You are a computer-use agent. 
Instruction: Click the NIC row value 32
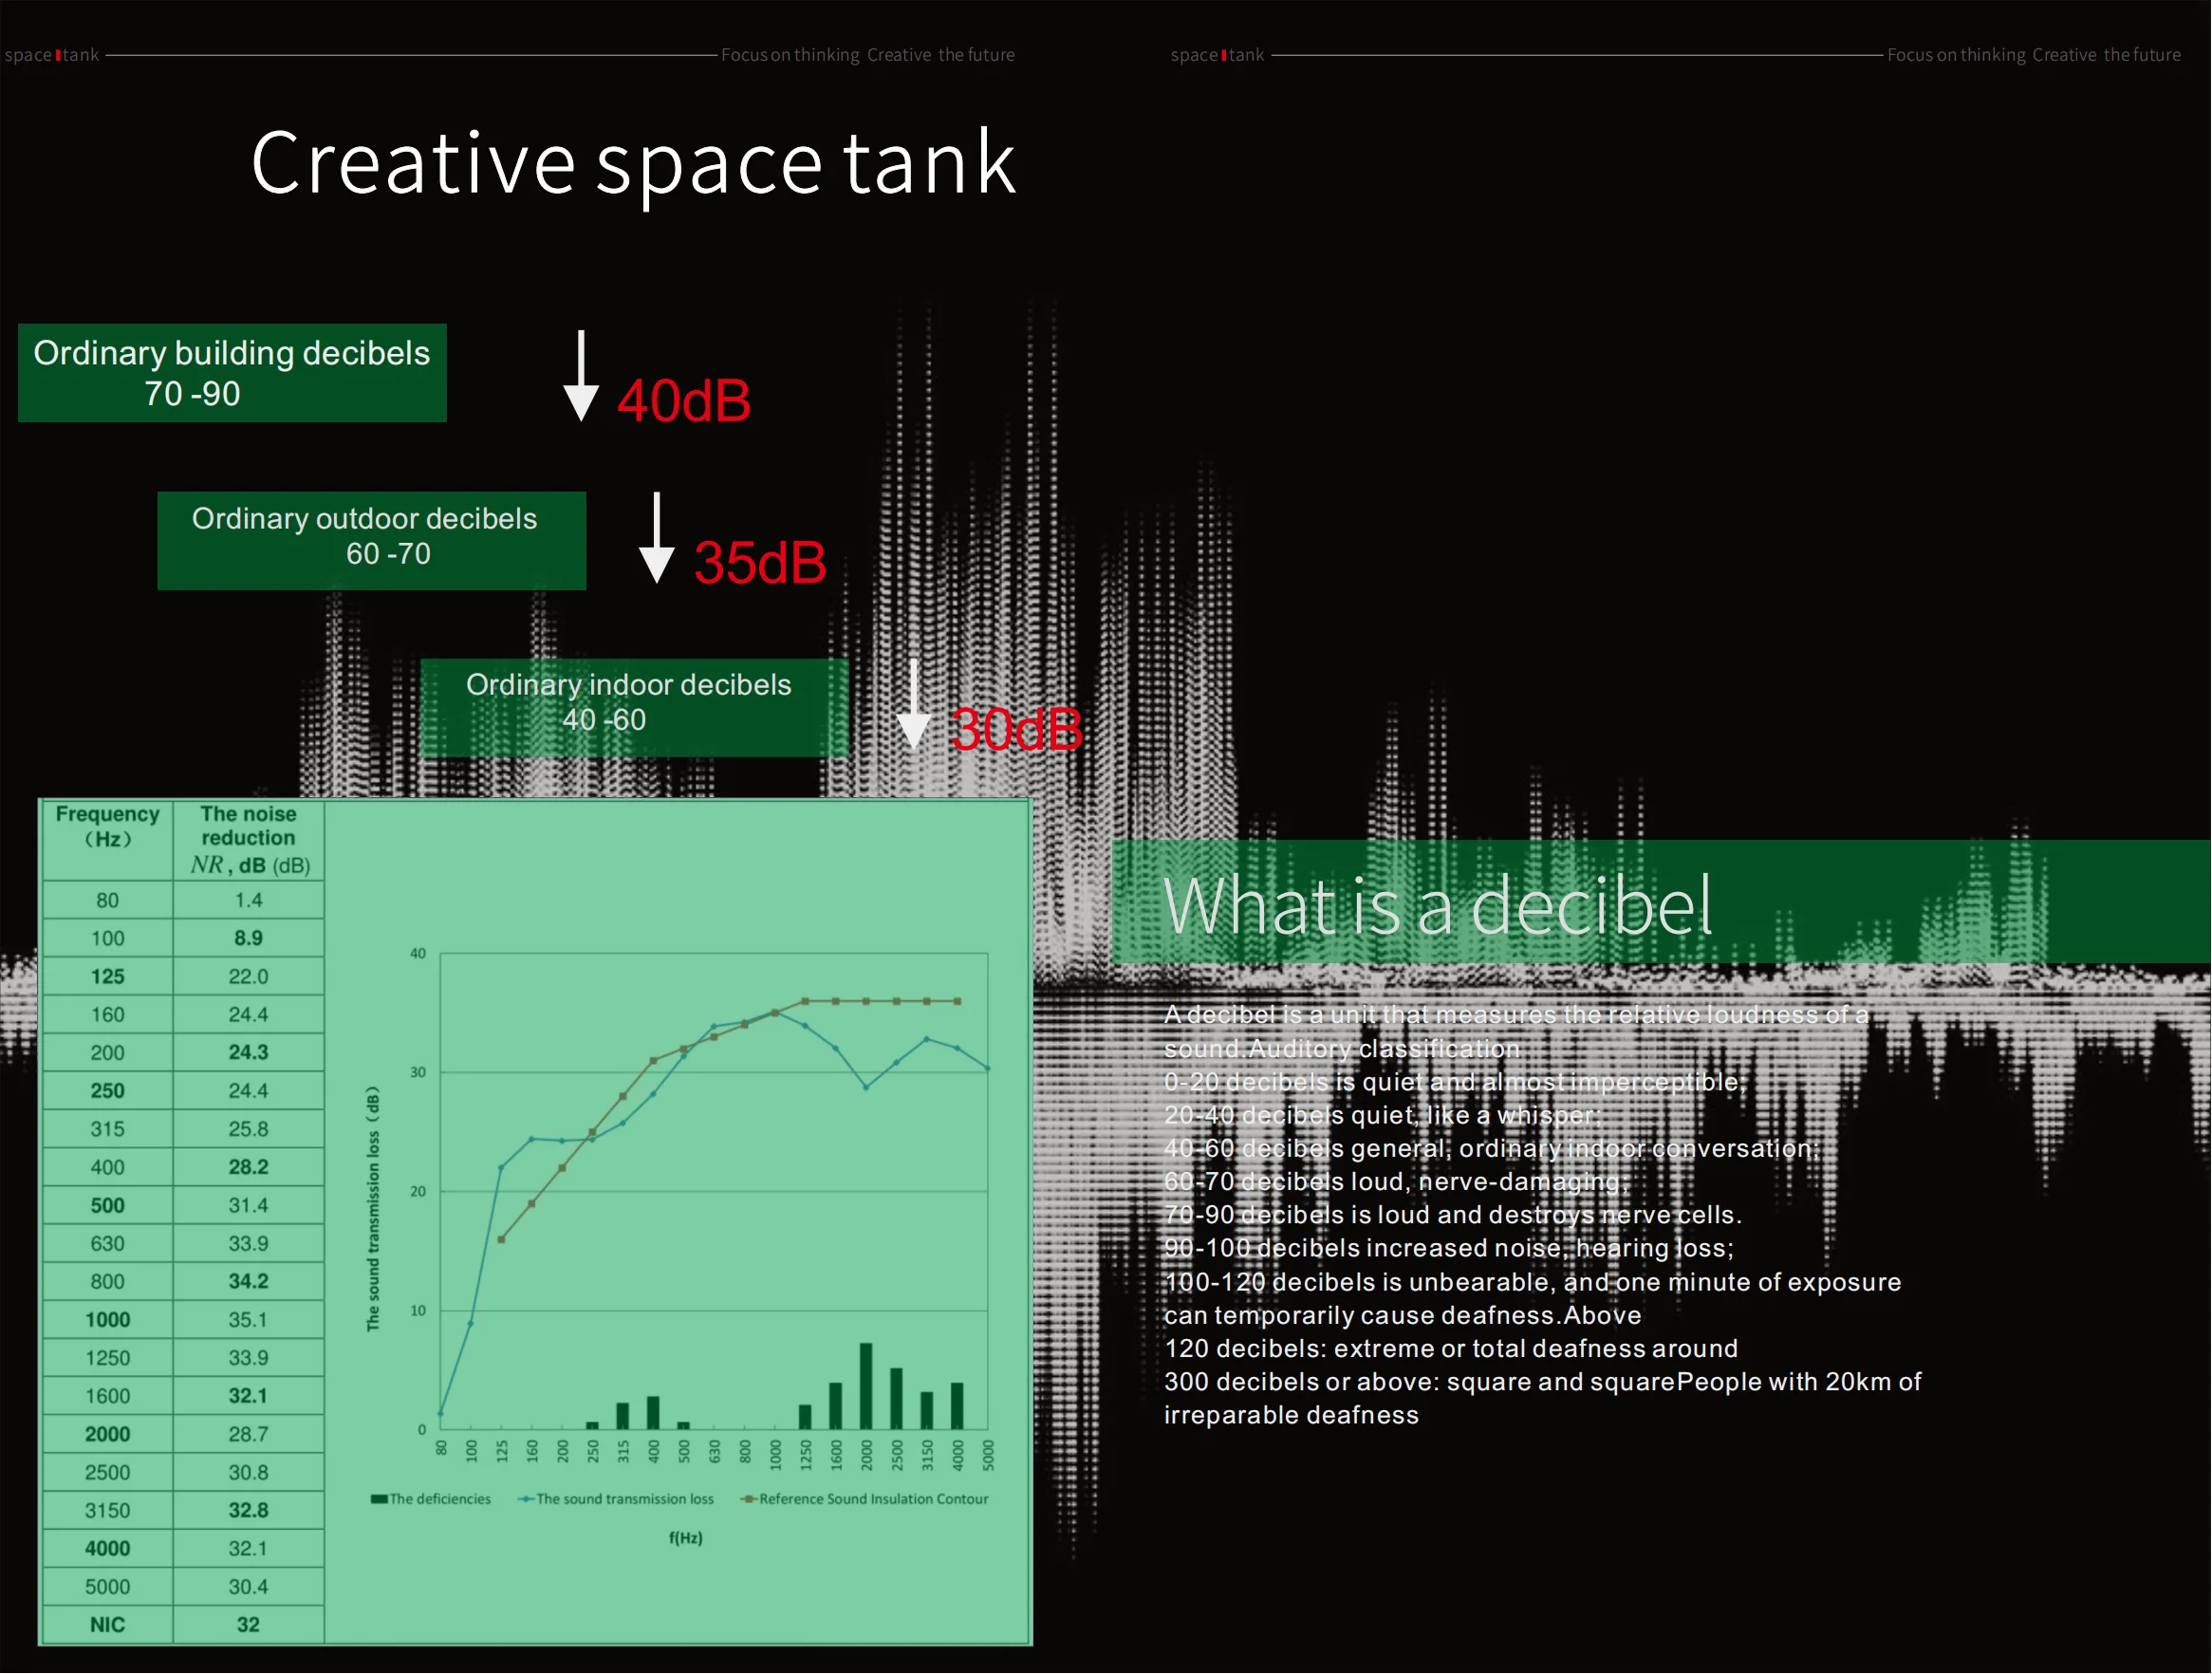pyautogui.click(x=248, y=1625)
